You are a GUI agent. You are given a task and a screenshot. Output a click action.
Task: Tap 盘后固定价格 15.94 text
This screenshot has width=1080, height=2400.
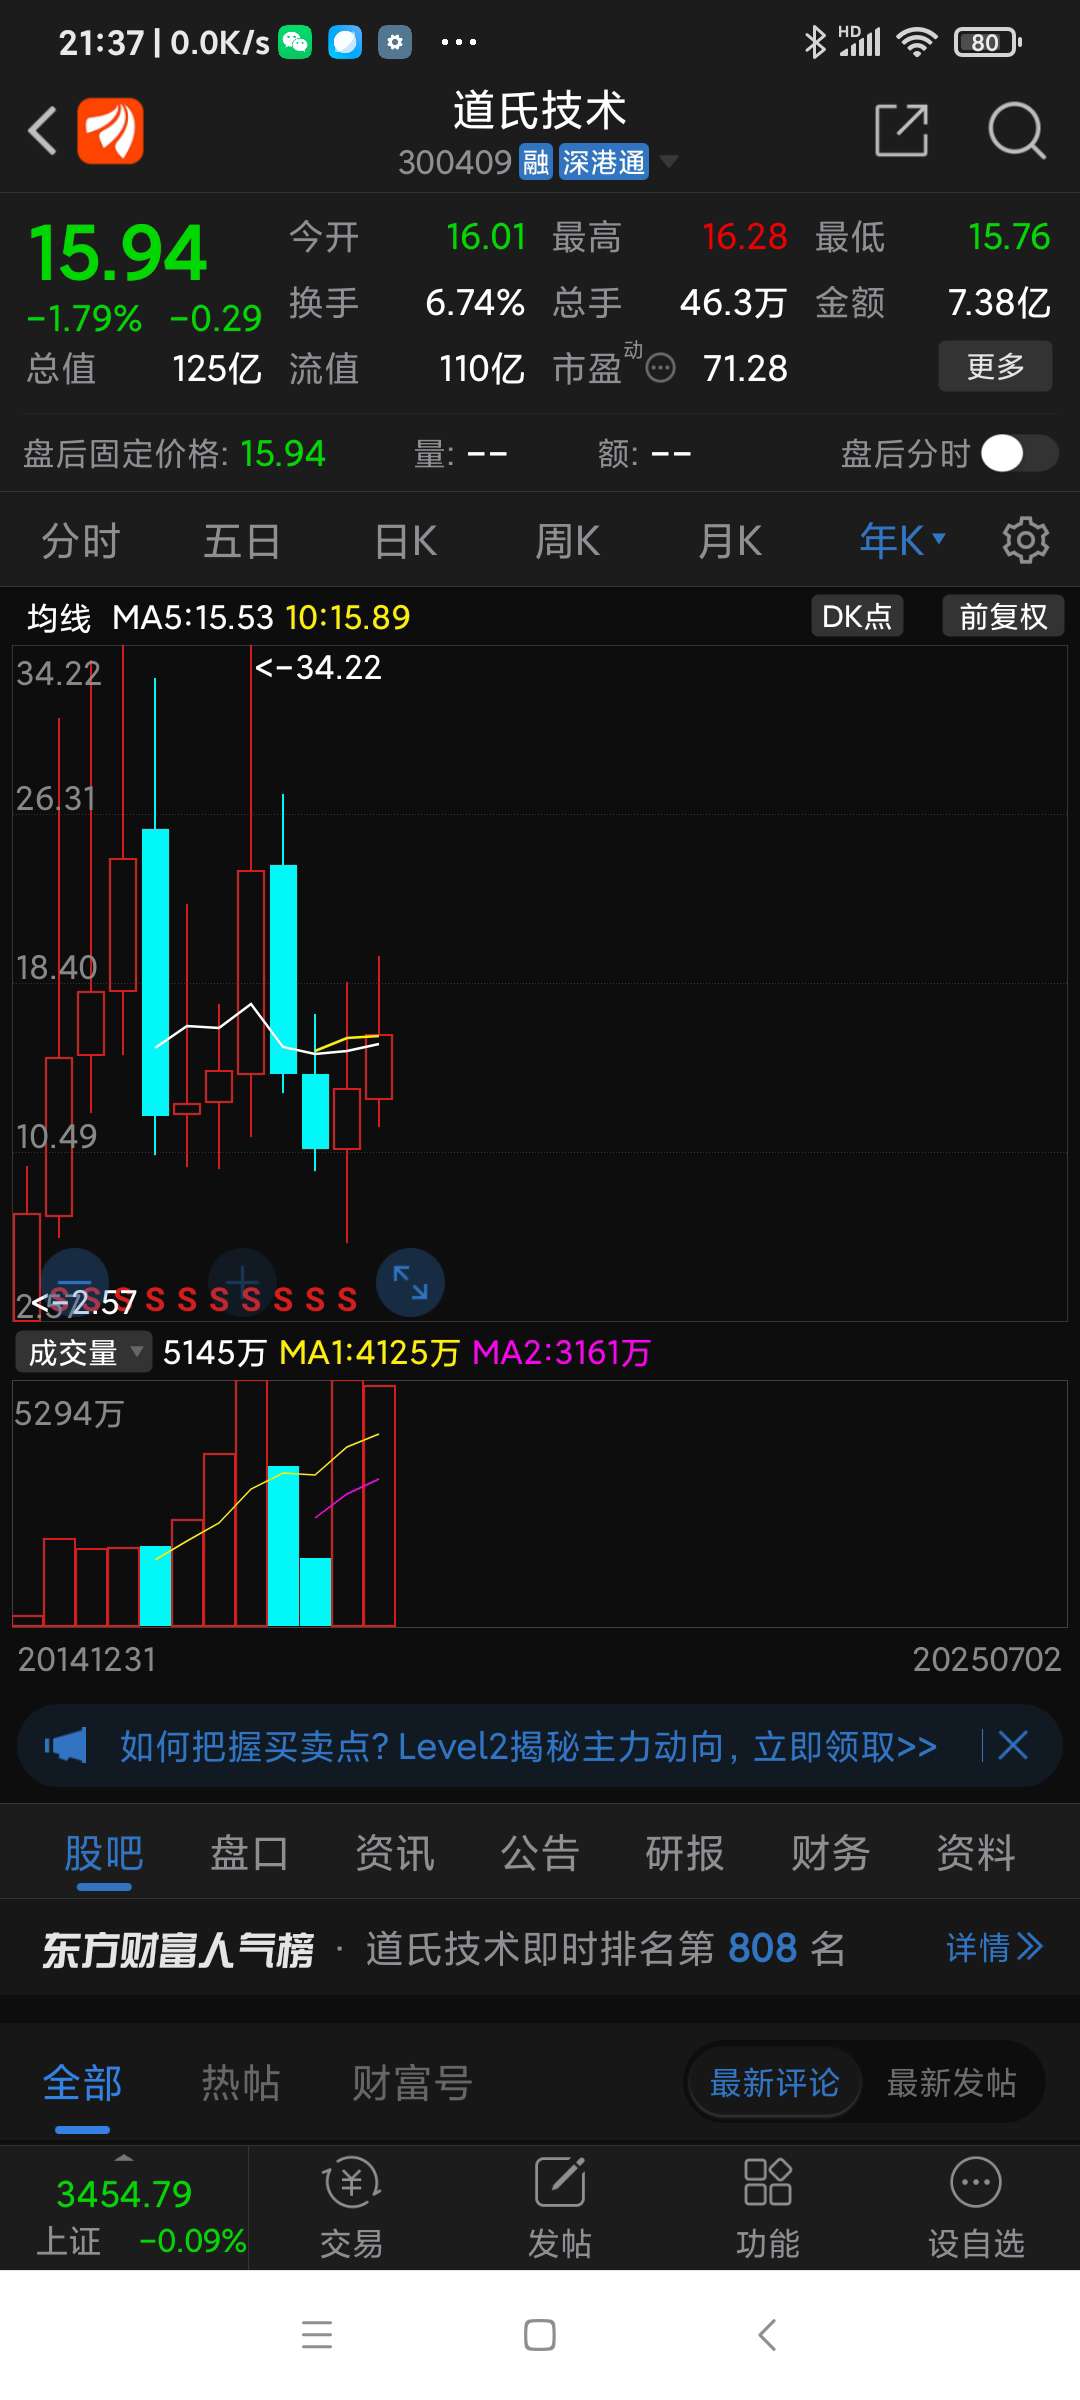174,454
